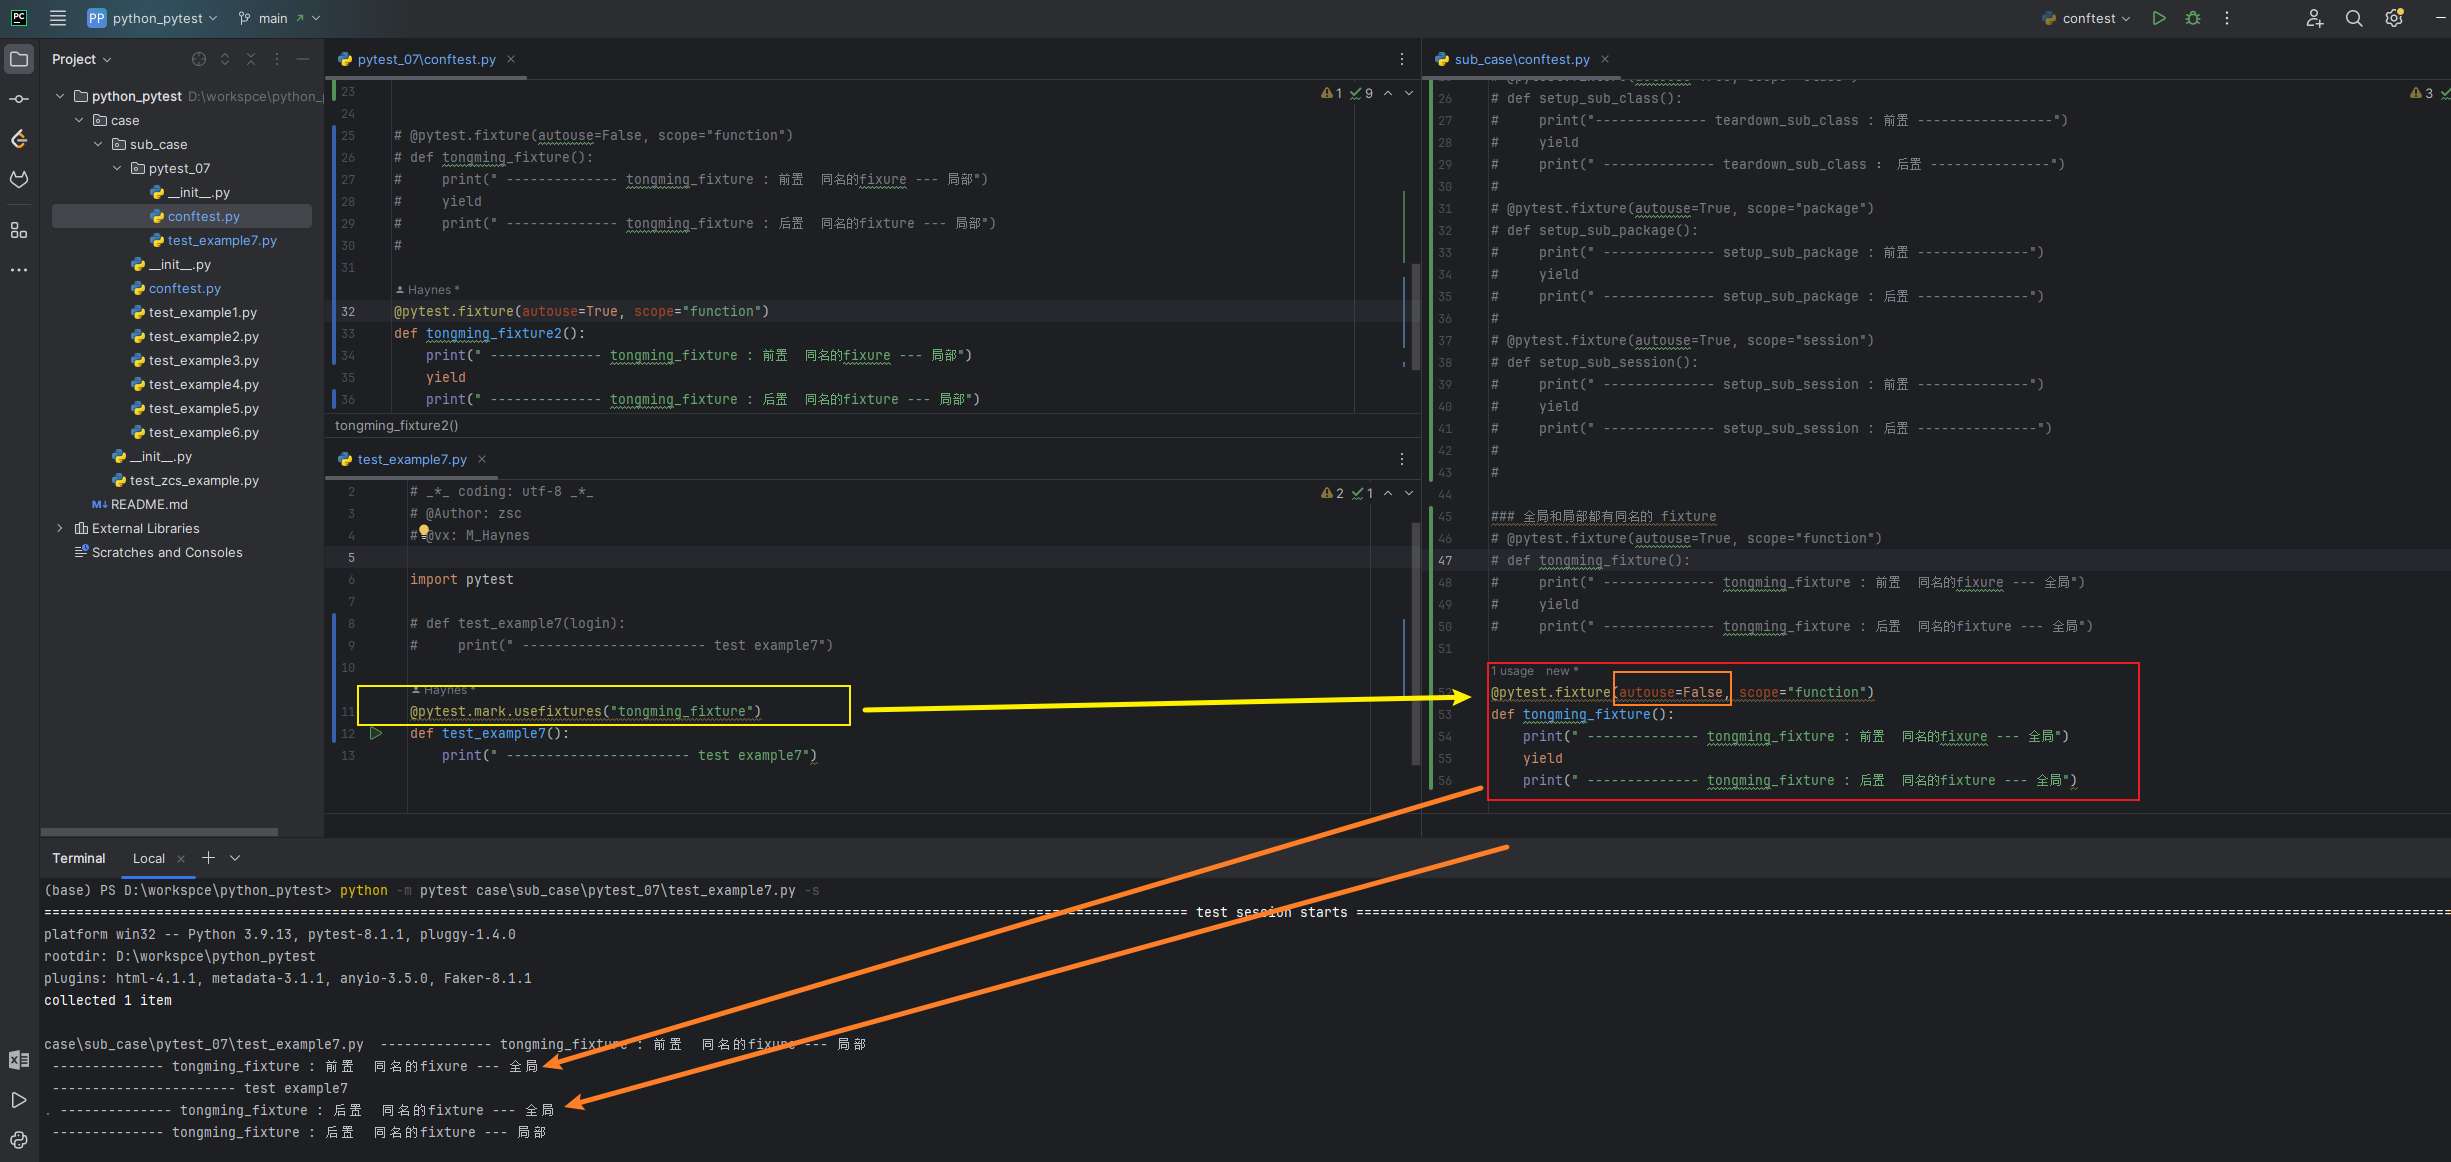The width and height of the screenshot is (2451, 1162).
Task: Select opened file in Project tree
Action: (199, 59)
